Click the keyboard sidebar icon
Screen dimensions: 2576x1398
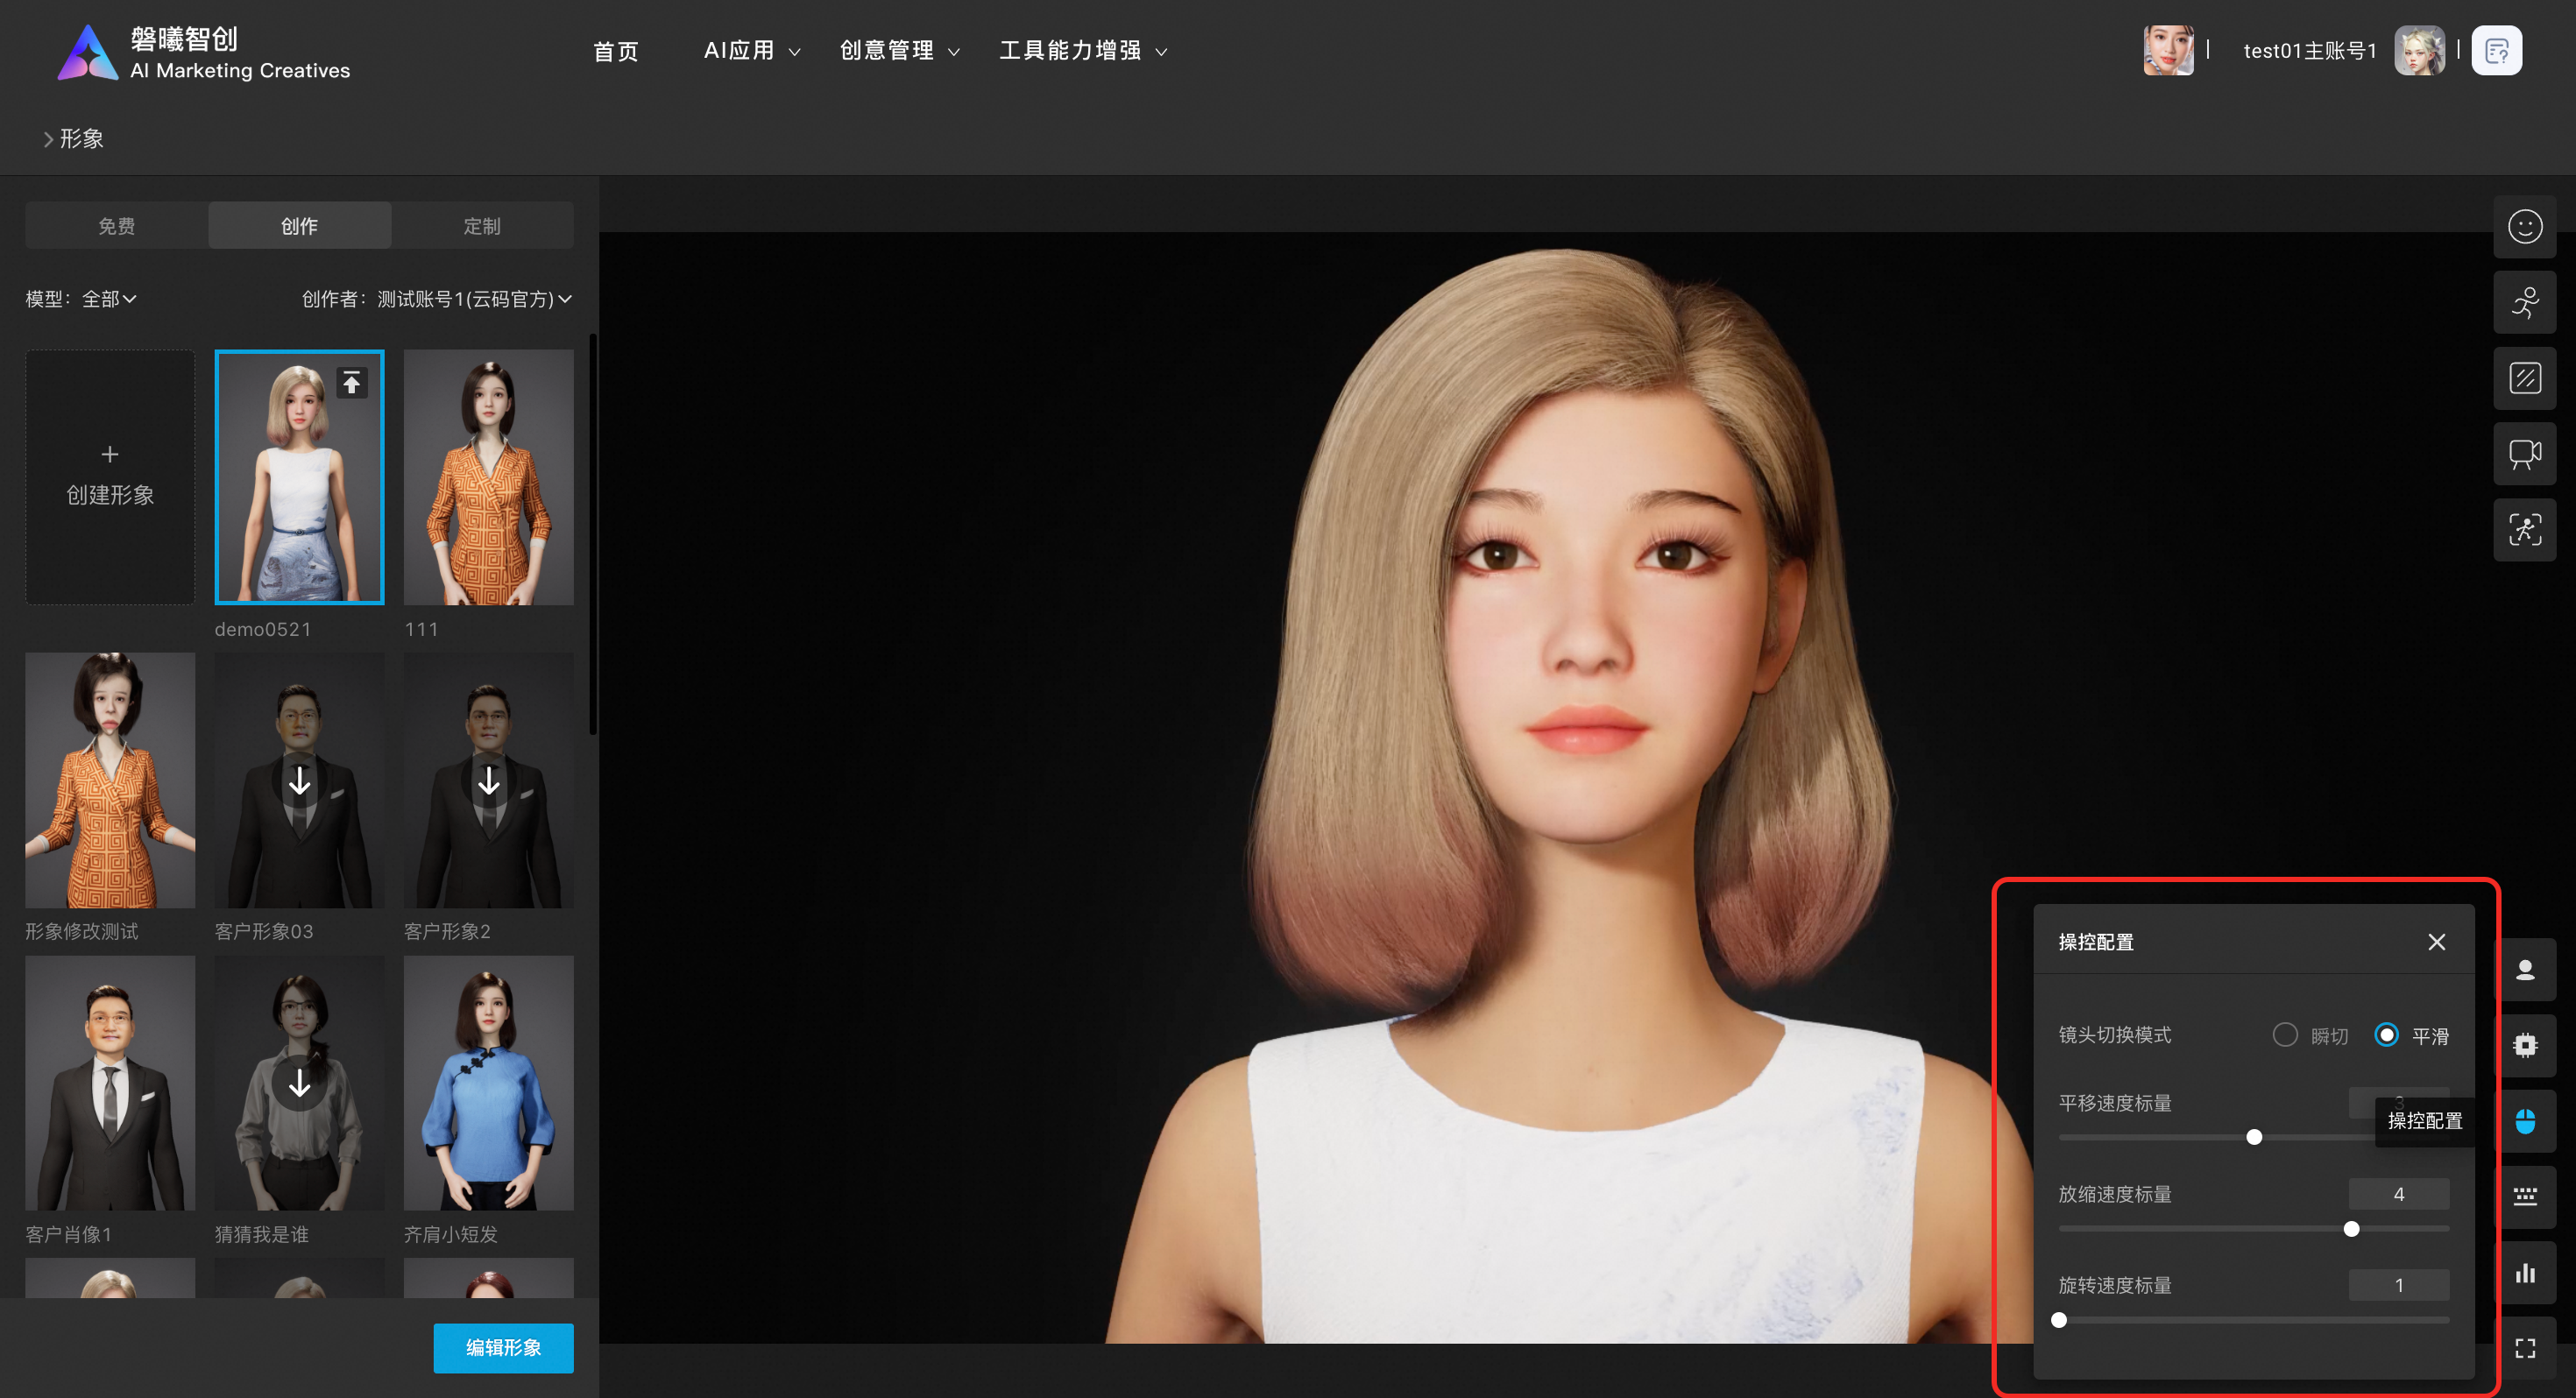point(2526,1197)
